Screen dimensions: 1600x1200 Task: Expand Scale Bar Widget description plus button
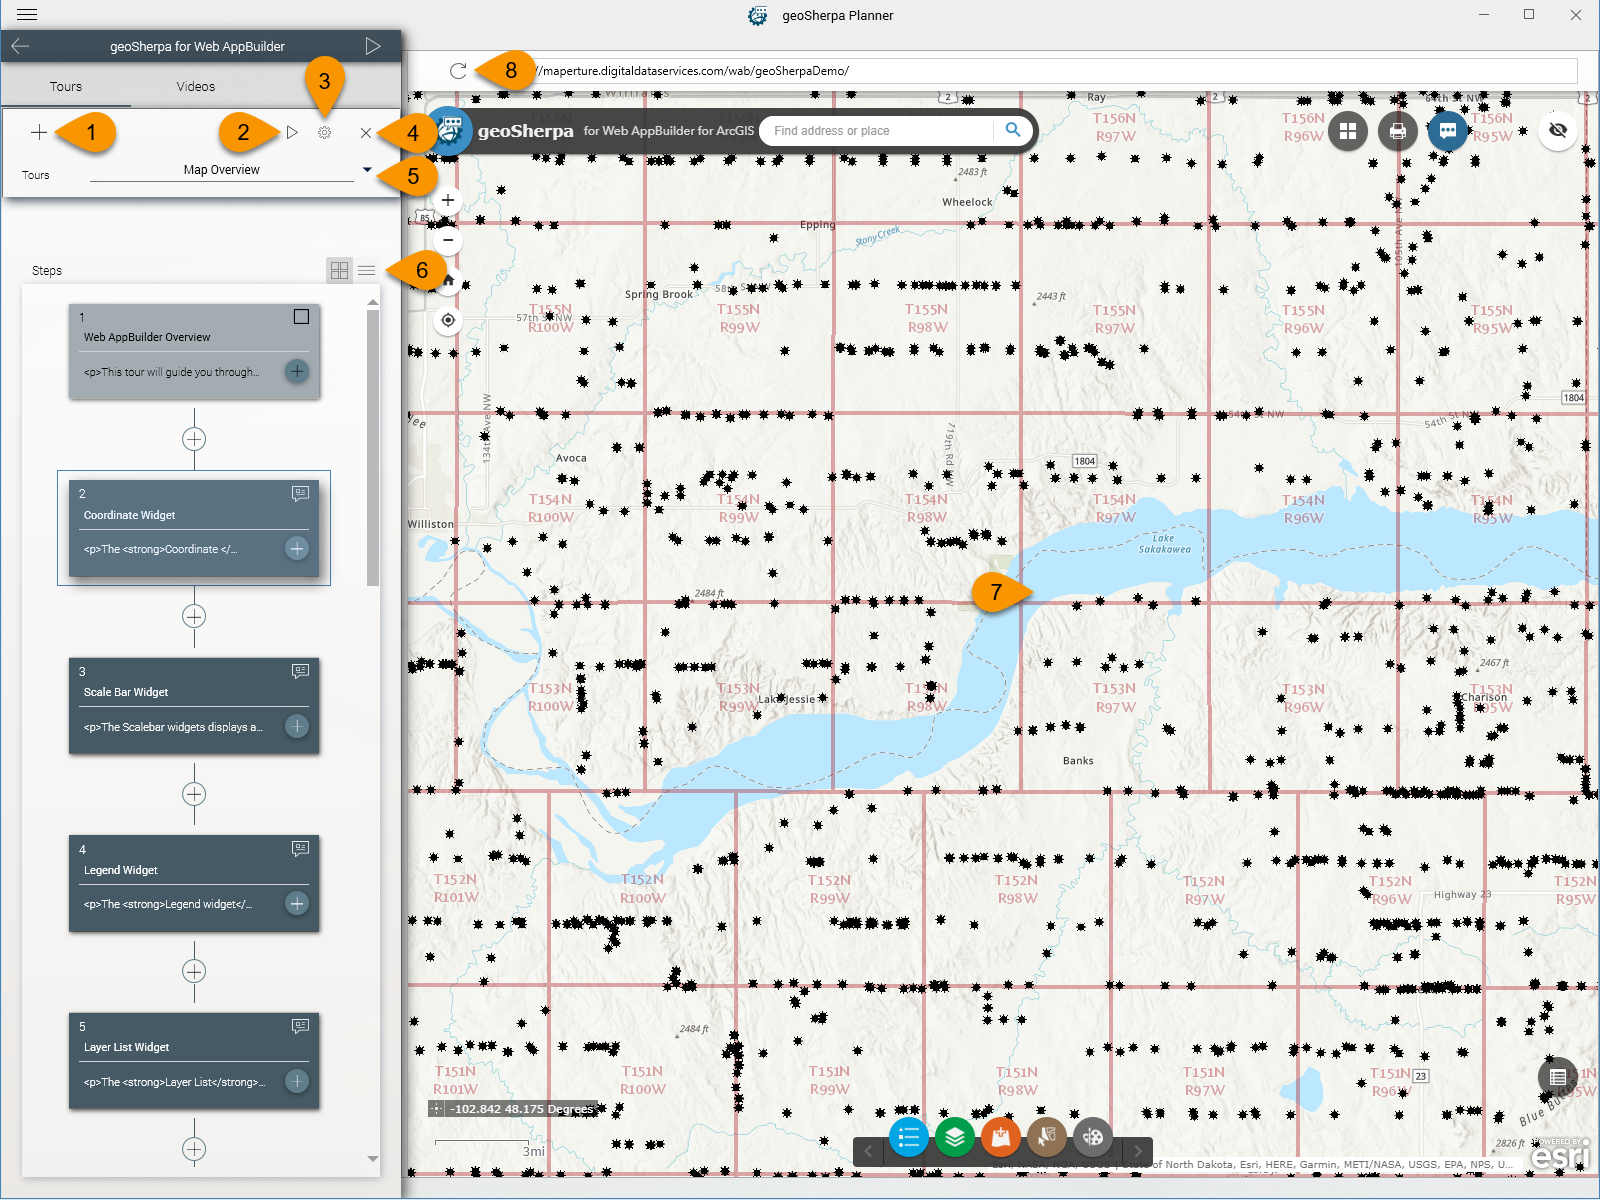point(297,726)
